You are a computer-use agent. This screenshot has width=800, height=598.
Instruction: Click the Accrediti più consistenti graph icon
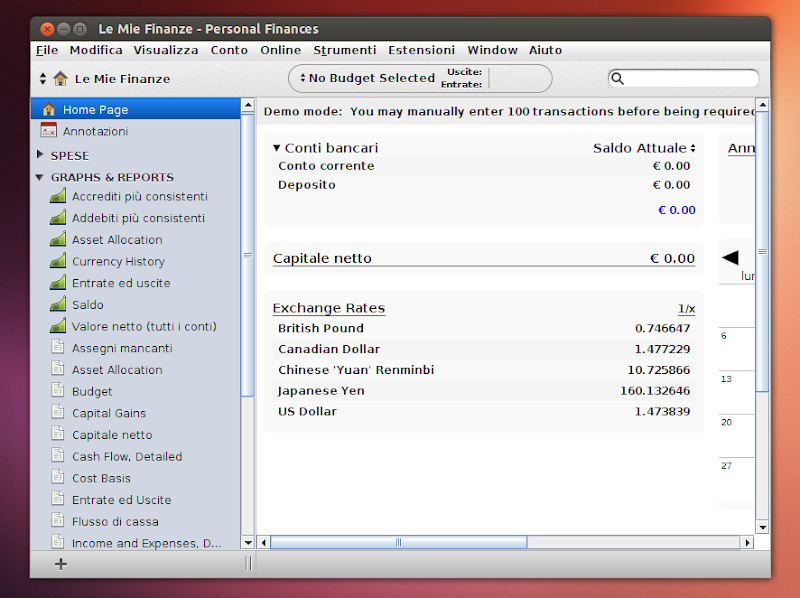(x=58, y=196)
